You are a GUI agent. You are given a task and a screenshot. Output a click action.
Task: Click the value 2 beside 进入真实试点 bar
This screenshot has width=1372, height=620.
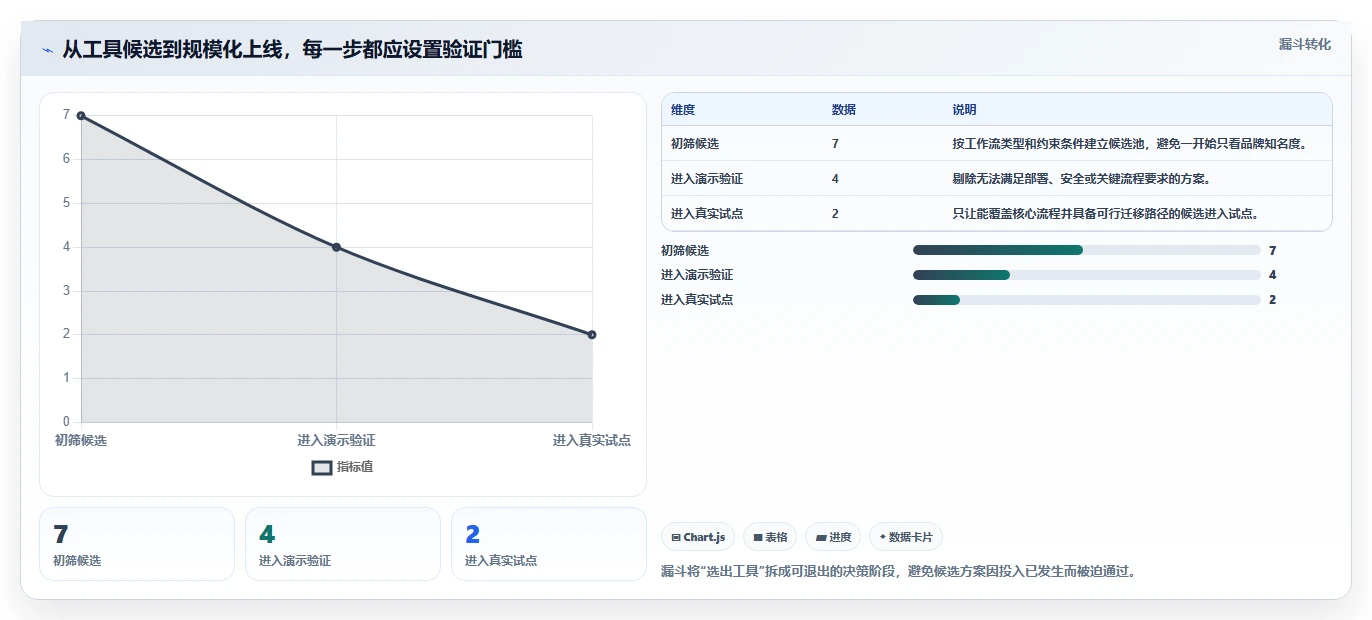click(1272, 300)
